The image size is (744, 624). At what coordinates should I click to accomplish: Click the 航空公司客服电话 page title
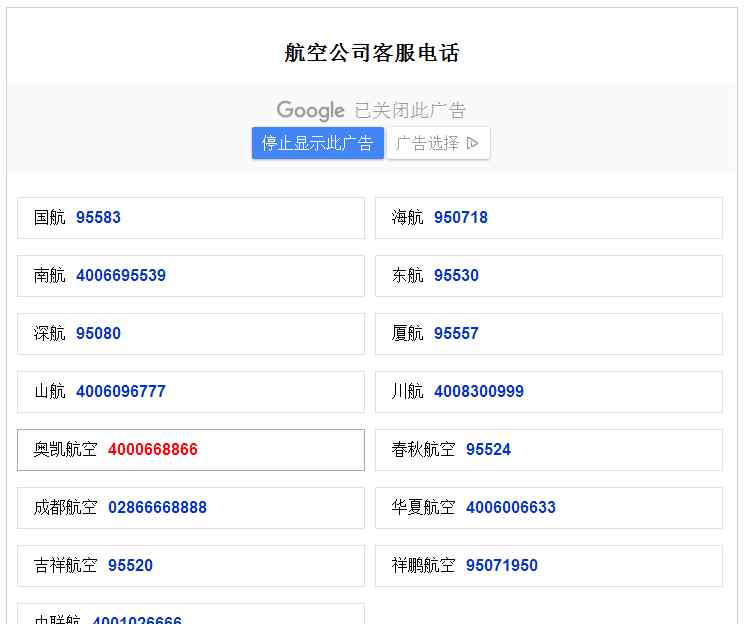[x=371, y=53]
